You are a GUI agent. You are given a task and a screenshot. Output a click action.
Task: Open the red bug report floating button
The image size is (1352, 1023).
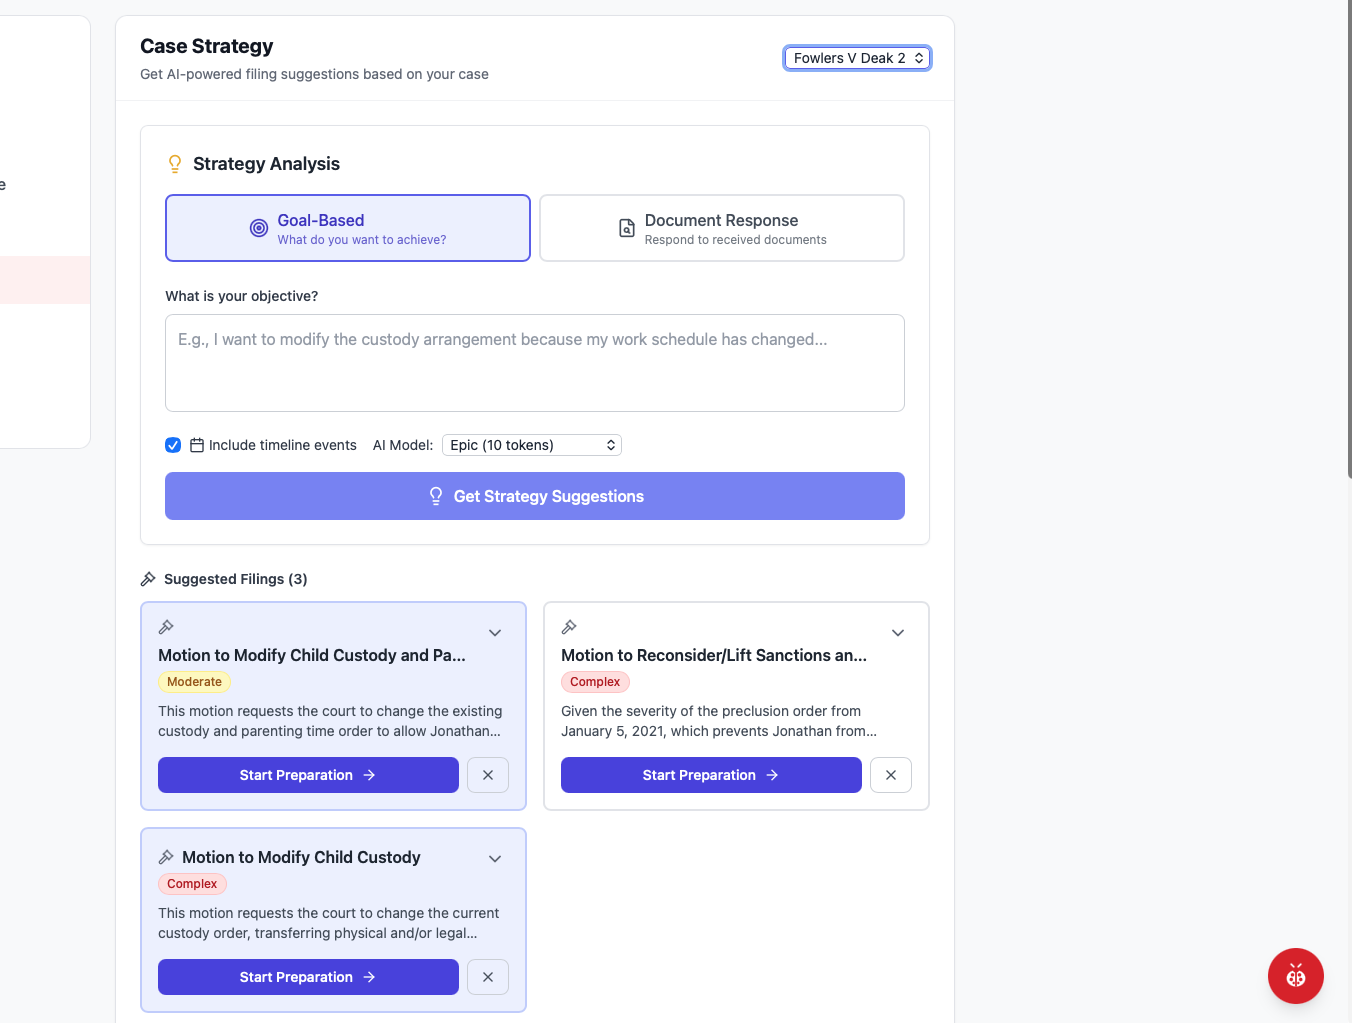pyautogui.click(x=1296, y=976)
